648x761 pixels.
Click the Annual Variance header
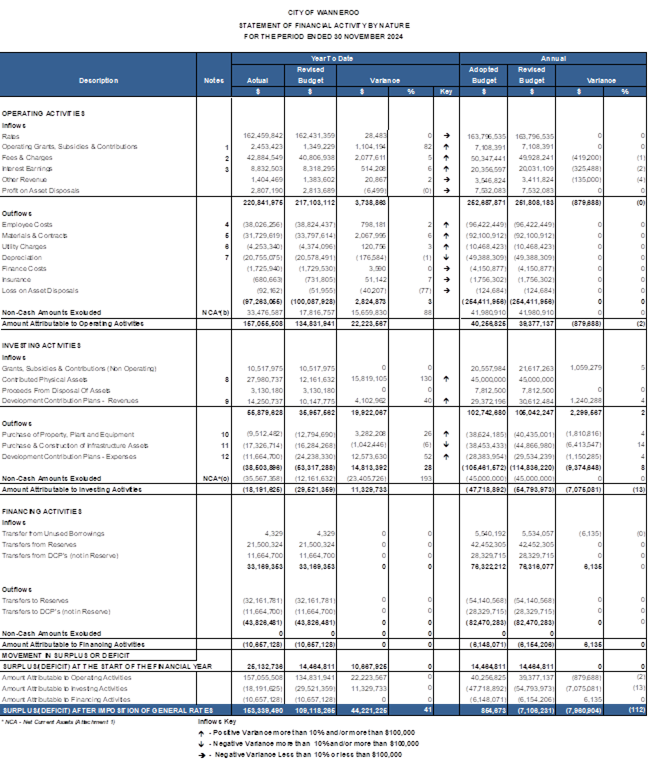pyautogui.click(x=601, y=80)
